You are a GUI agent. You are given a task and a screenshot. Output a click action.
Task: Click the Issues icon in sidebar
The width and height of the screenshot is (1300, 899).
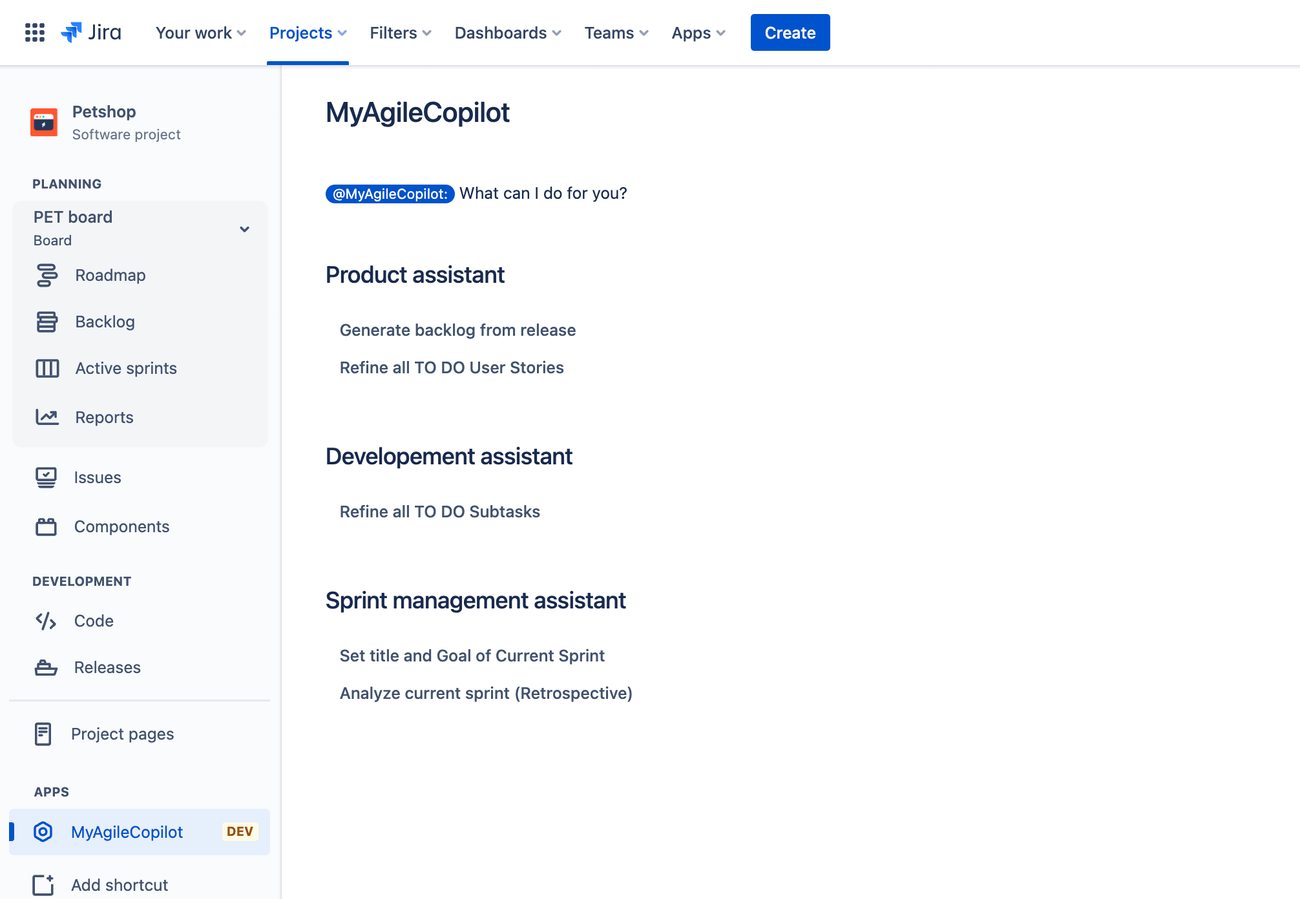46,478
